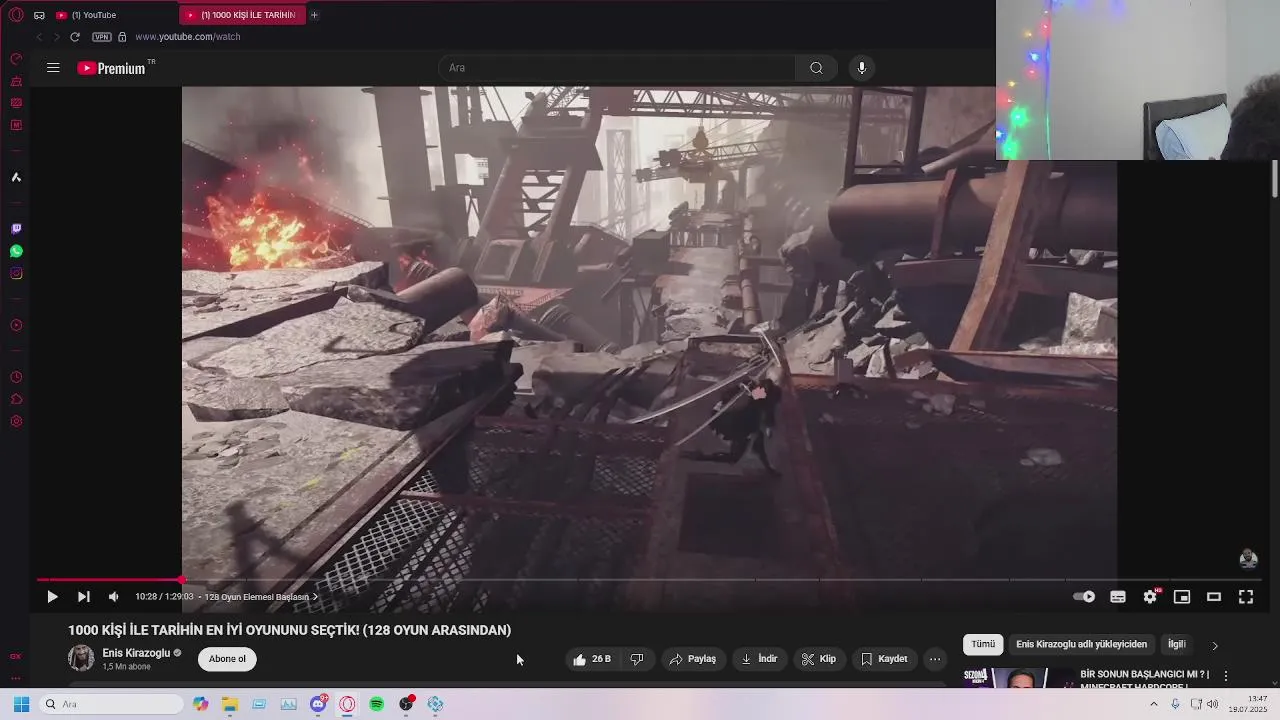Reload the current page
Image resolution: width=1280 pixels, height=720 pixels.
[x=74, y=37]
